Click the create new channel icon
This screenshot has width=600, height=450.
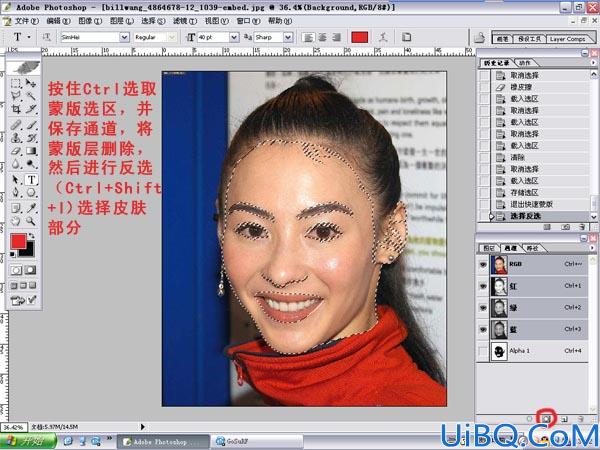pos(564,419)
